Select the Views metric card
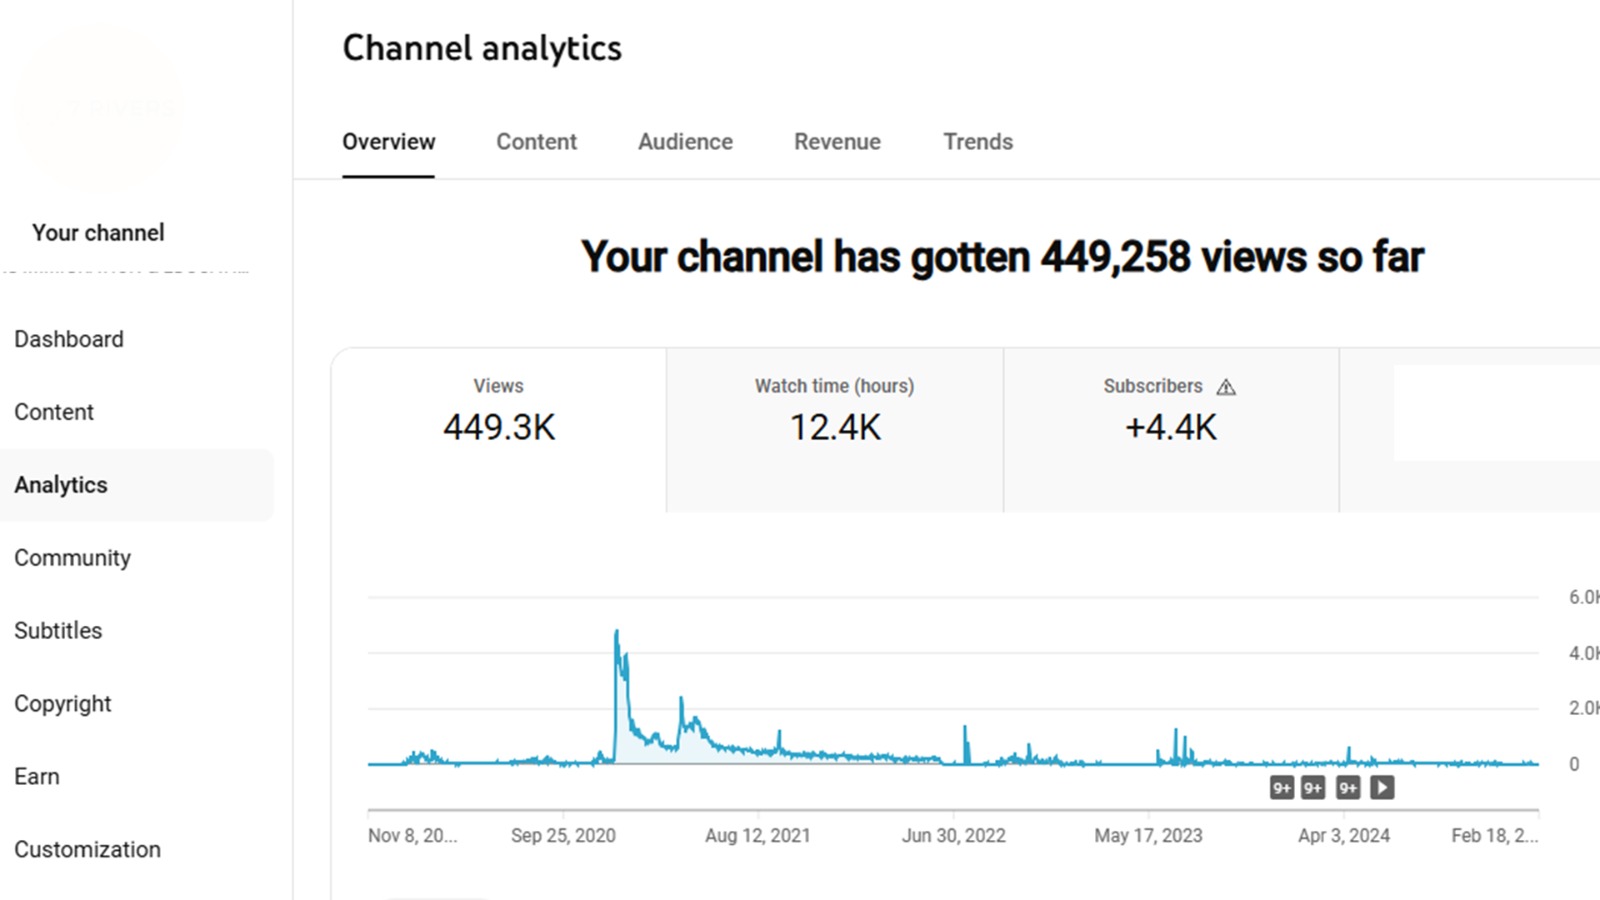This screenshot has width=1600, height=900. click(498, 428)
